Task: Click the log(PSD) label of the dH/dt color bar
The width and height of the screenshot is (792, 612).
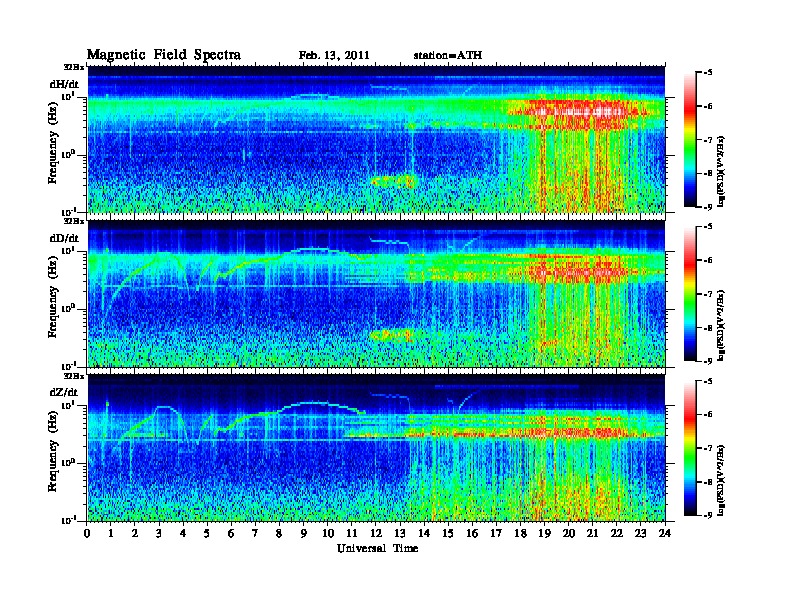Action: [722, 171]
